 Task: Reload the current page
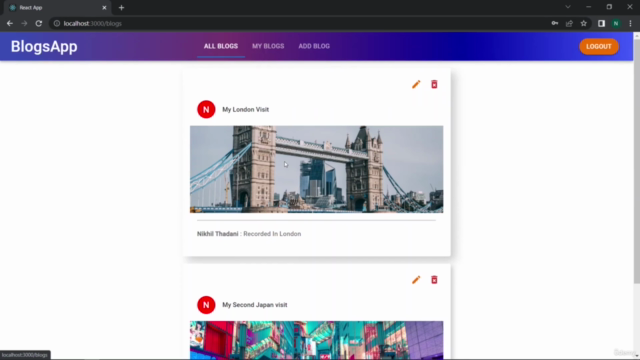pos(39,24)
